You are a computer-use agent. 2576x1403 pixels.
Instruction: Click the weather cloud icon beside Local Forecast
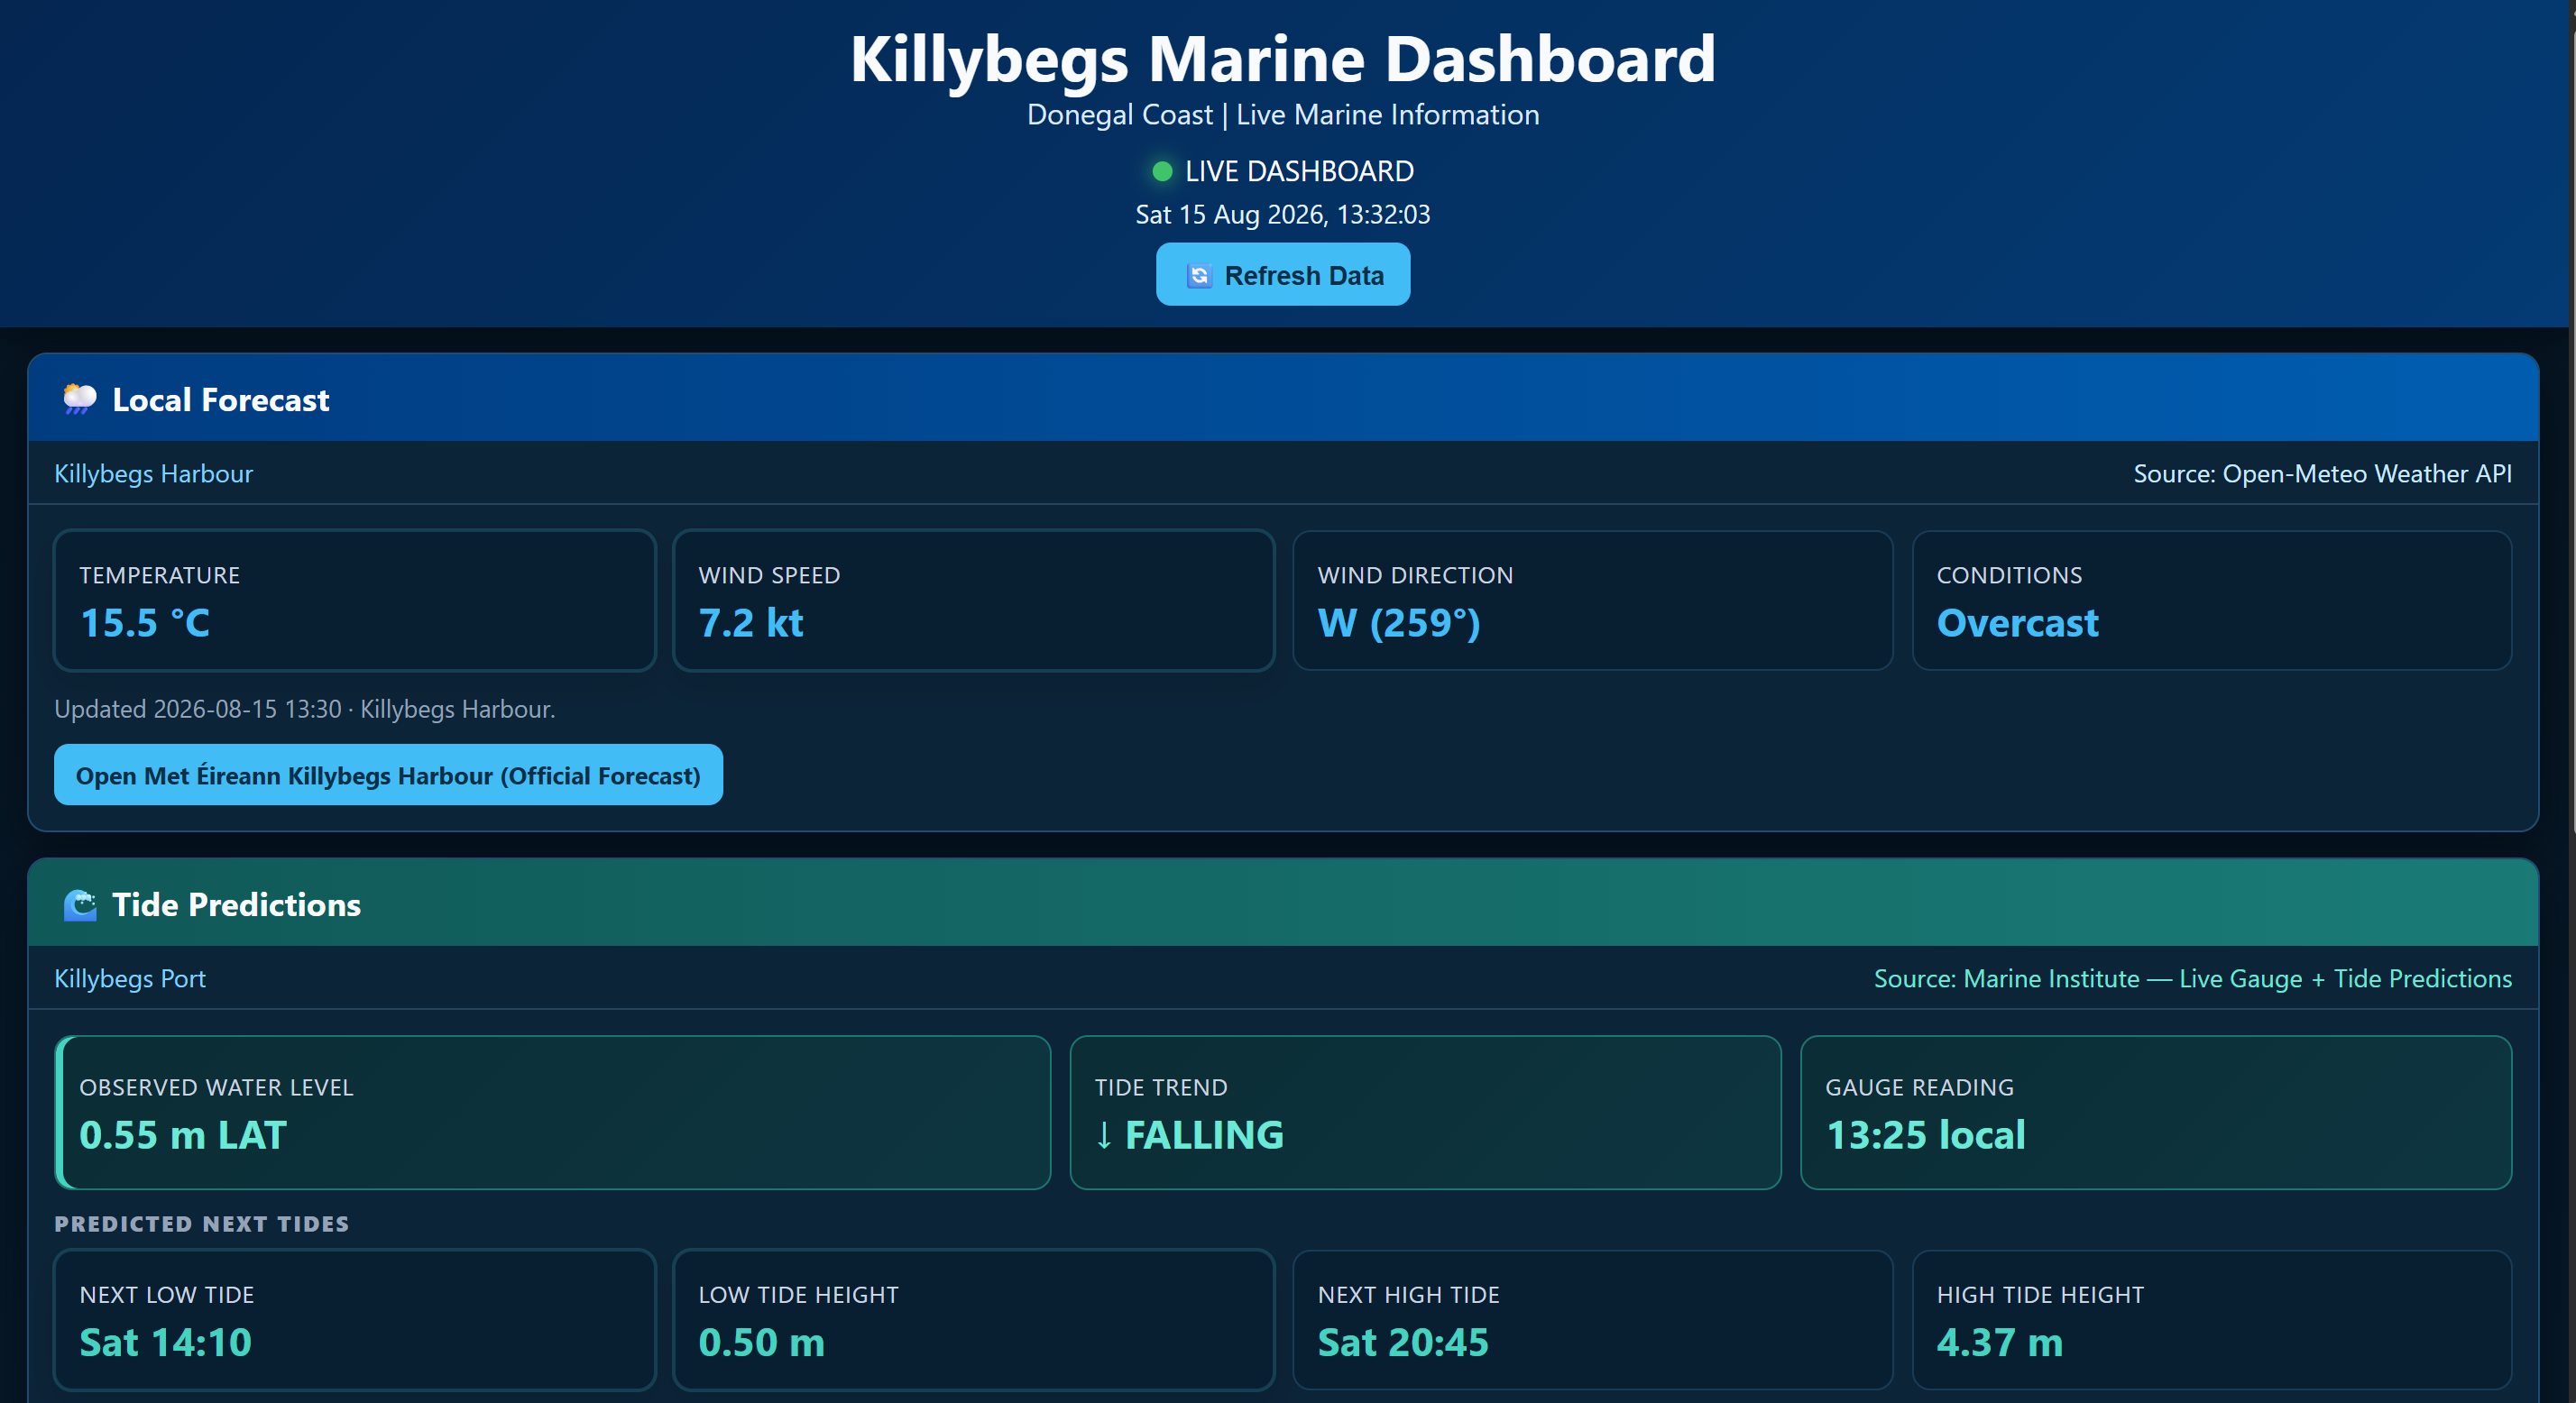point(80,399)
